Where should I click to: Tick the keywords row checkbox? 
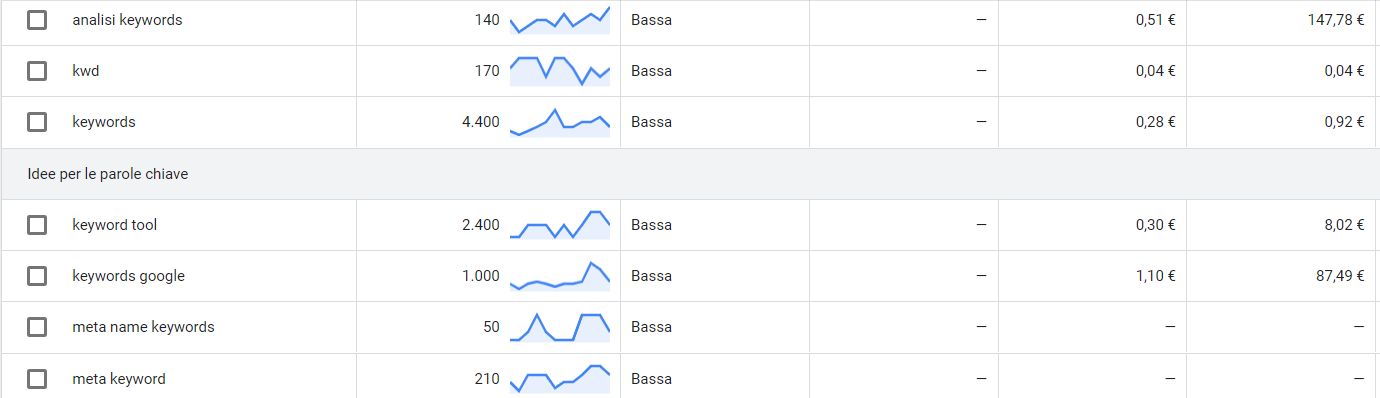pos(37,122)
